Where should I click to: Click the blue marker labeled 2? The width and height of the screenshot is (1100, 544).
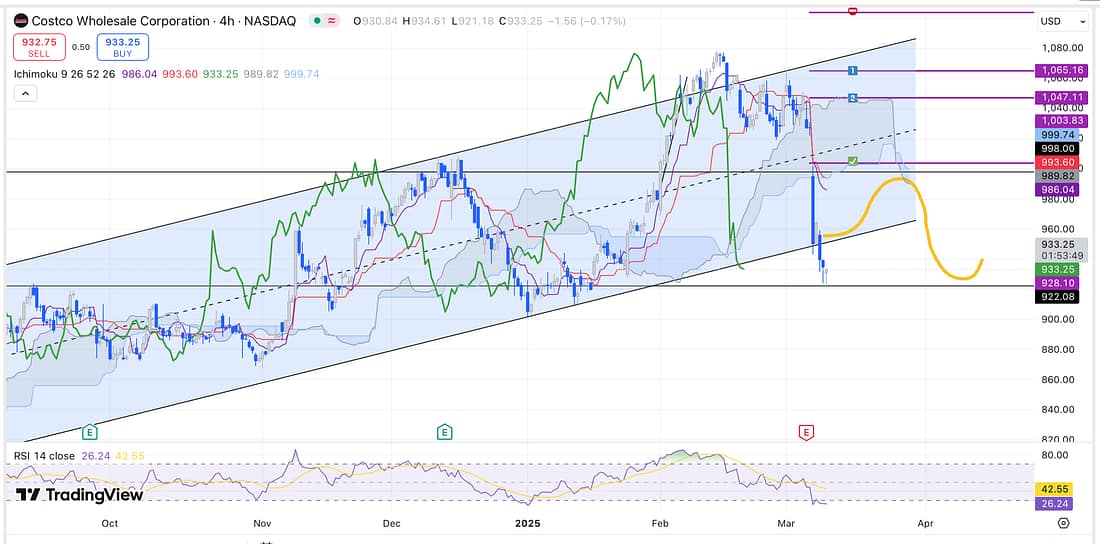tap(852, 98)
